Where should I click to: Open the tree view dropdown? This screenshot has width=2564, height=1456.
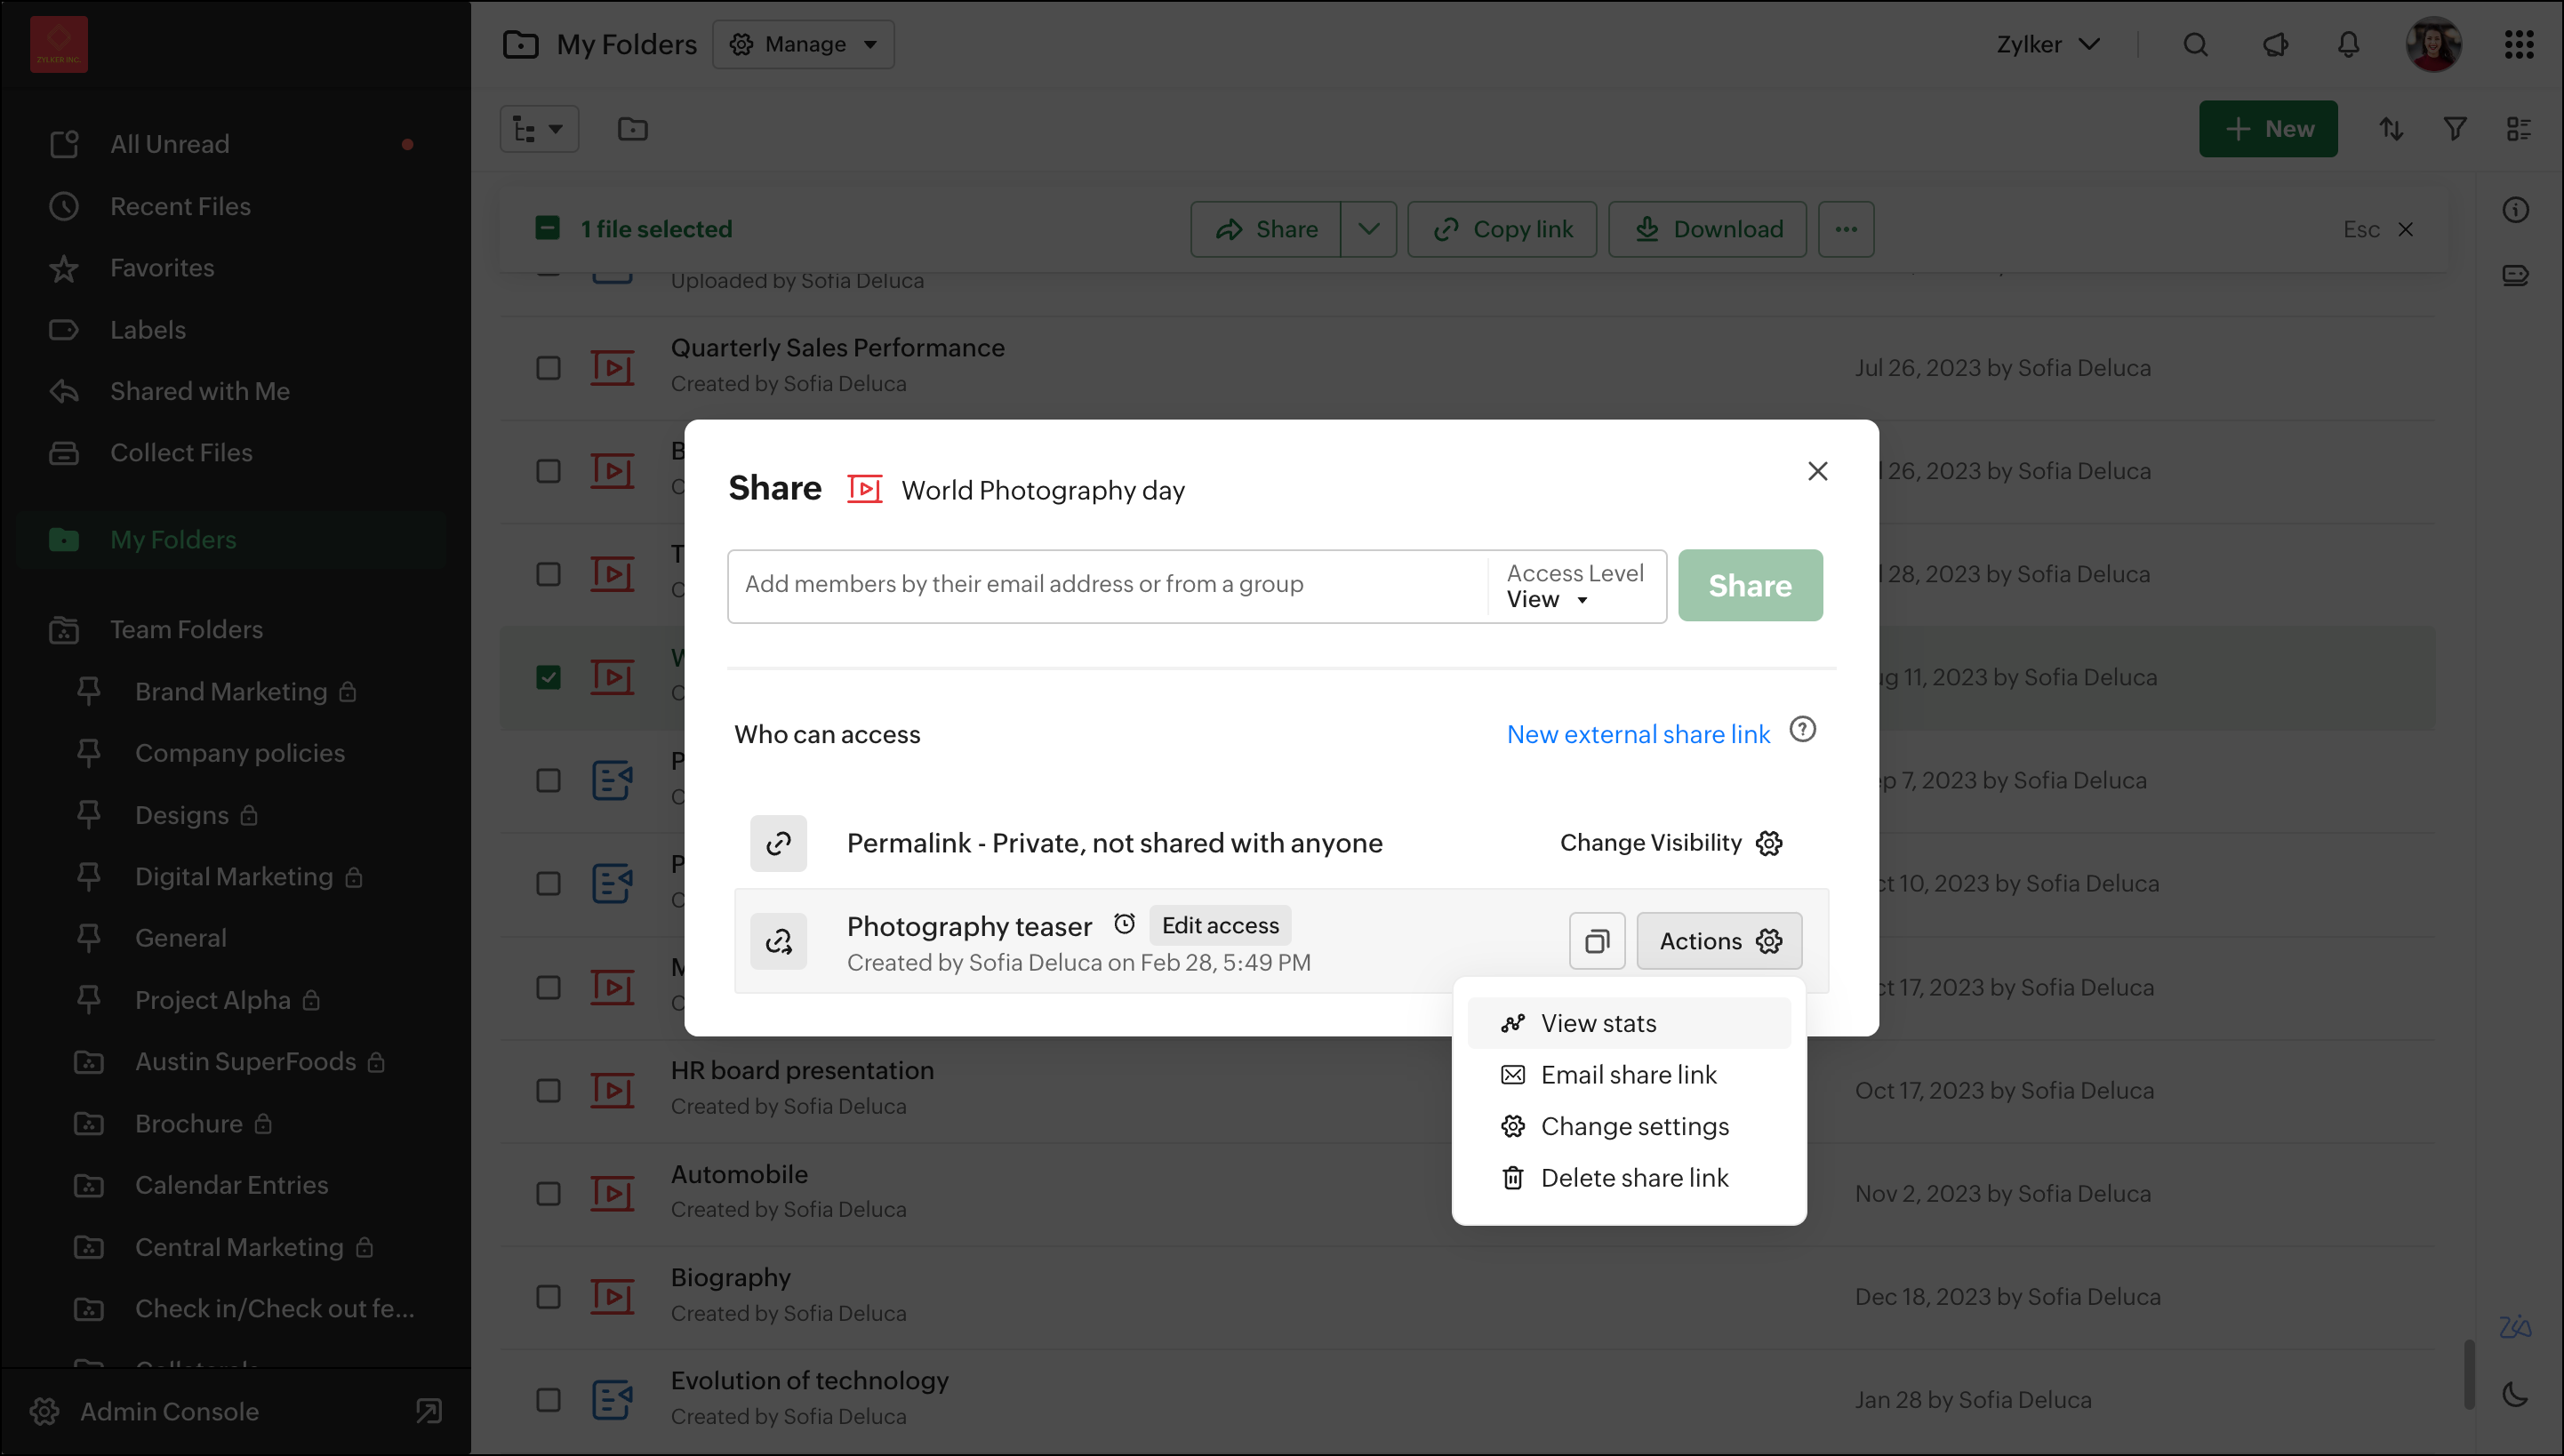click(539, 129)
